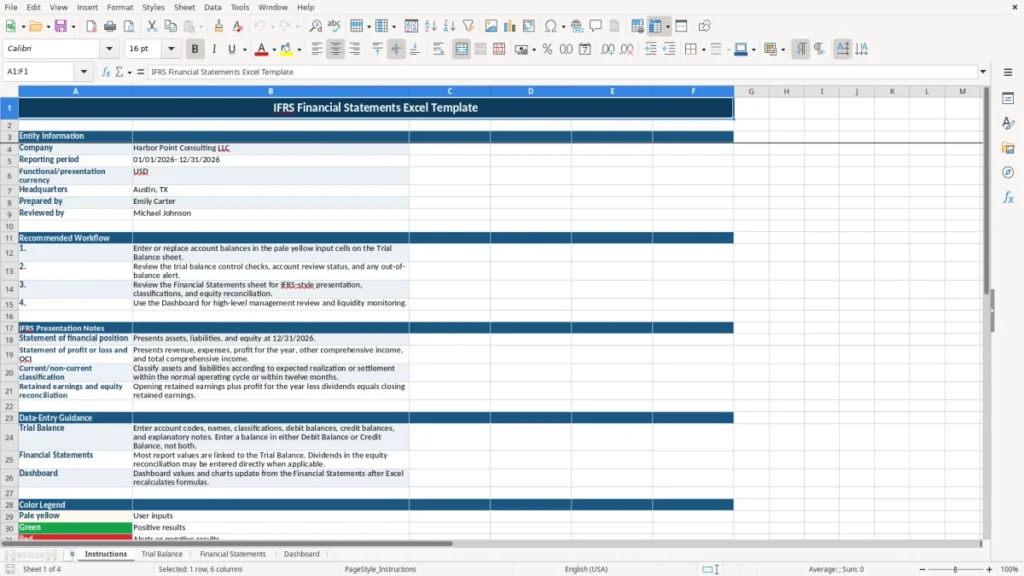Open the File menu
This screenshot has height=576, width=1024.
[x=11, y=7]
